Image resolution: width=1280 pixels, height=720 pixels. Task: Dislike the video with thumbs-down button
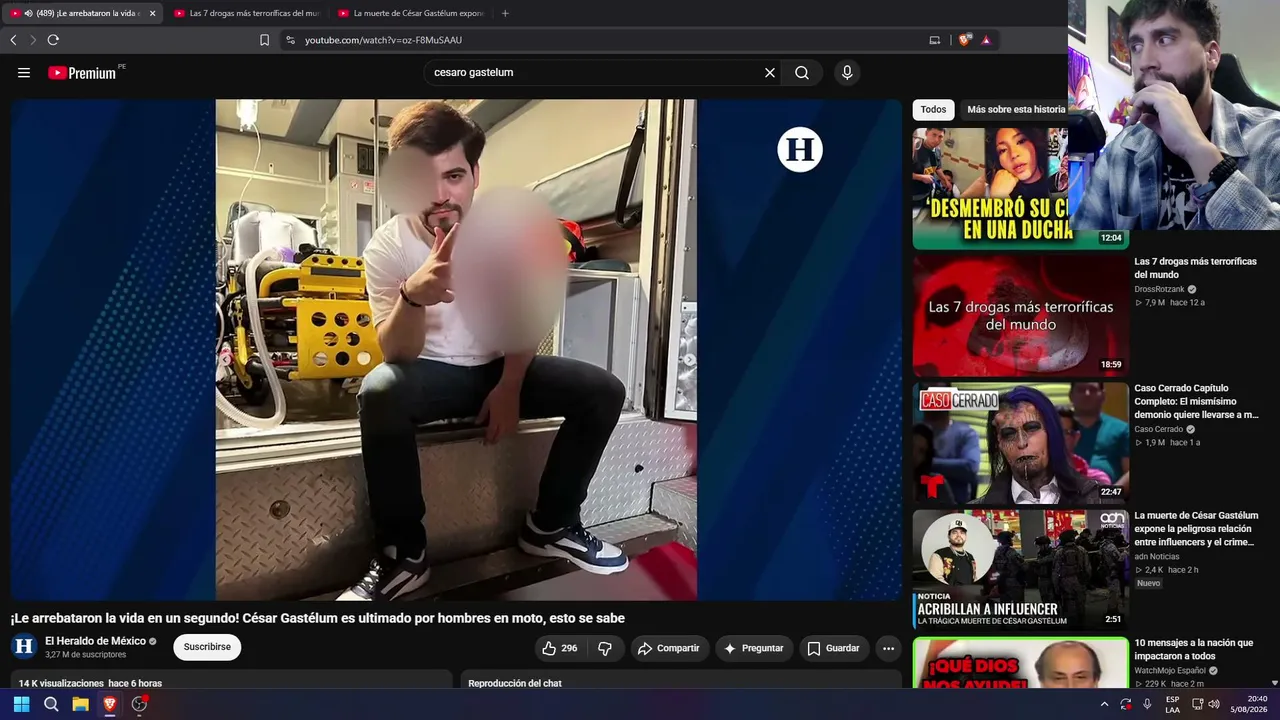[605, 648]
